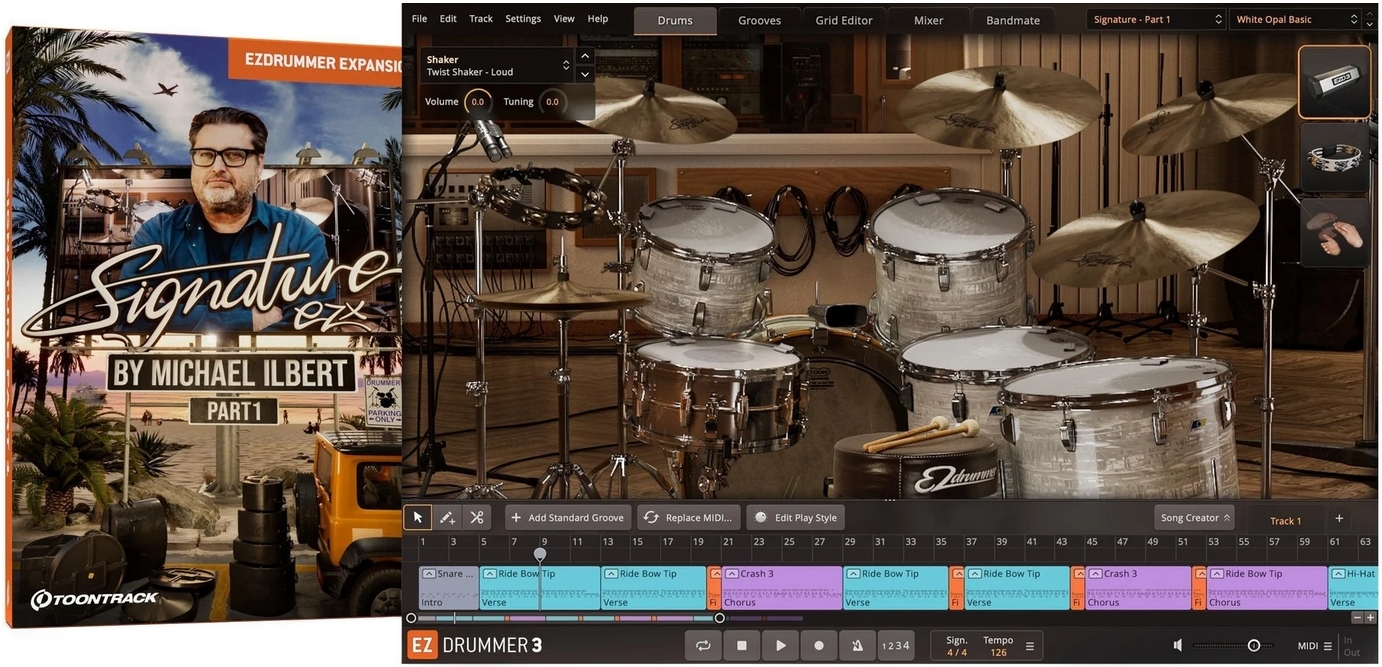Toggle loop playback
This screenshot has height=667, width=1382.
[x=703, y=646]
